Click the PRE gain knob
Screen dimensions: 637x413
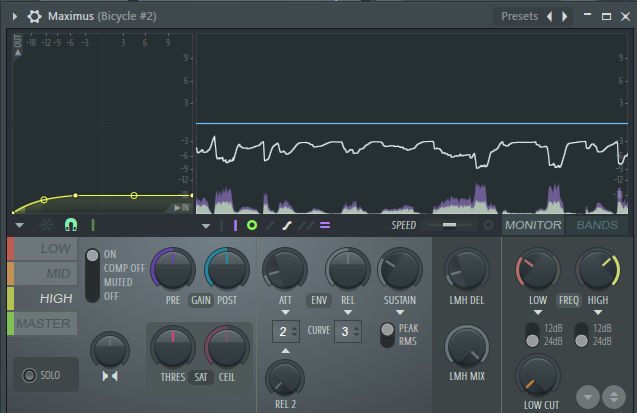click(173, 269)
